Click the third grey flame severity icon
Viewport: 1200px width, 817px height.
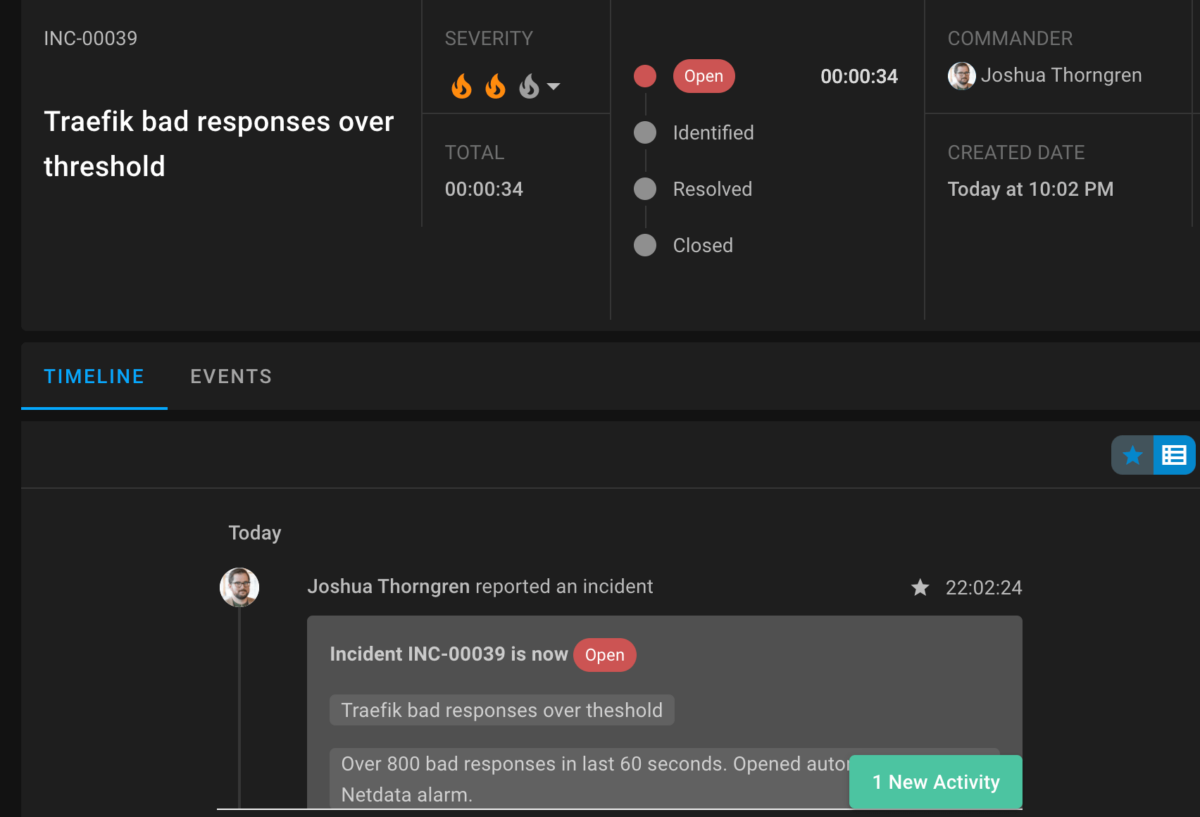tap(529, 87)
